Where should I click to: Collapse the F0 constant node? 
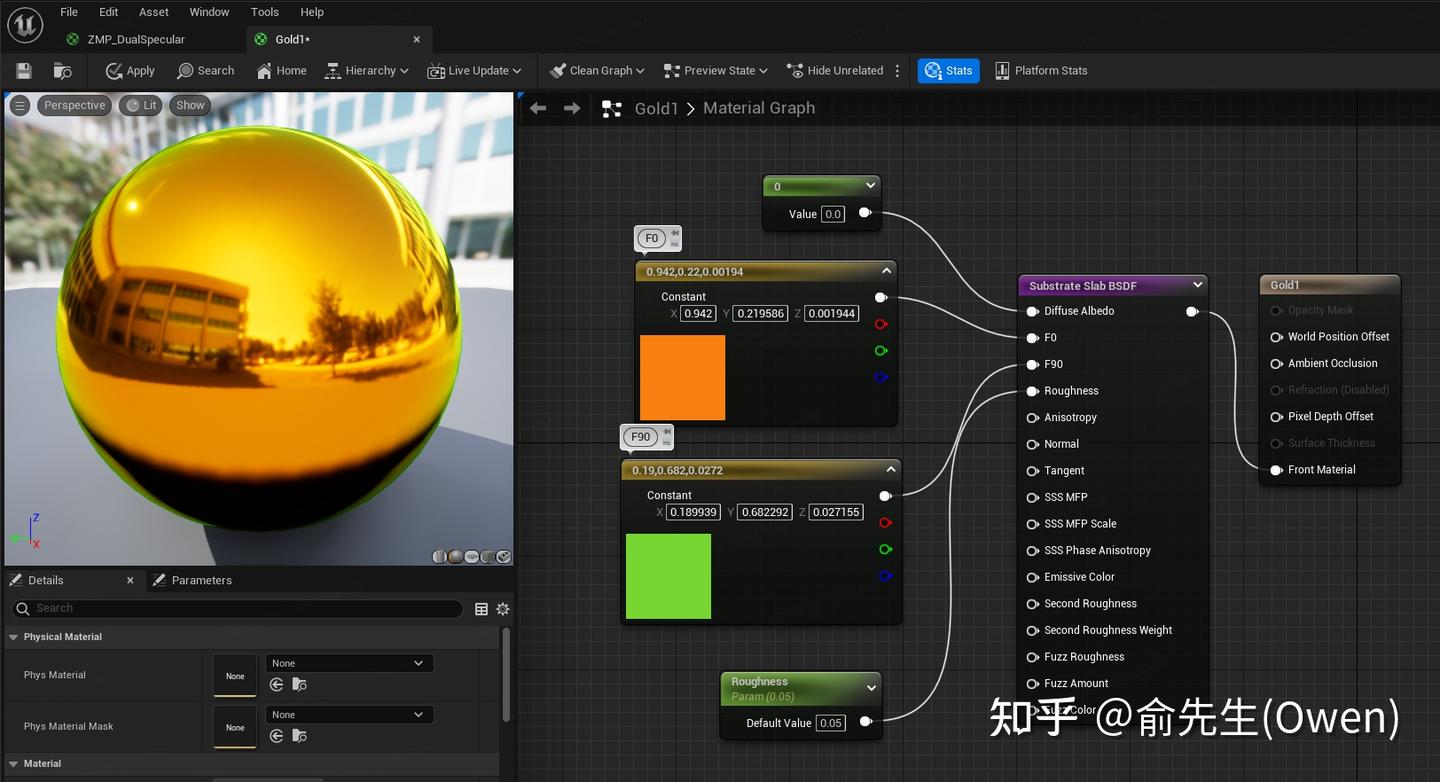point(886,271)
